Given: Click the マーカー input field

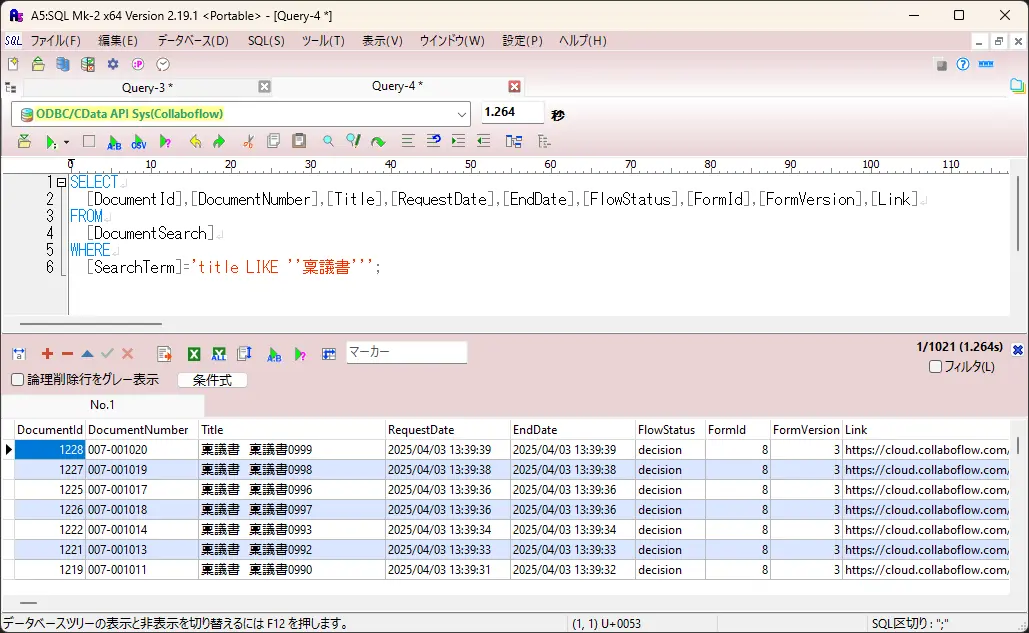Looking at the screenshot, I should click(x=406, y=352).
